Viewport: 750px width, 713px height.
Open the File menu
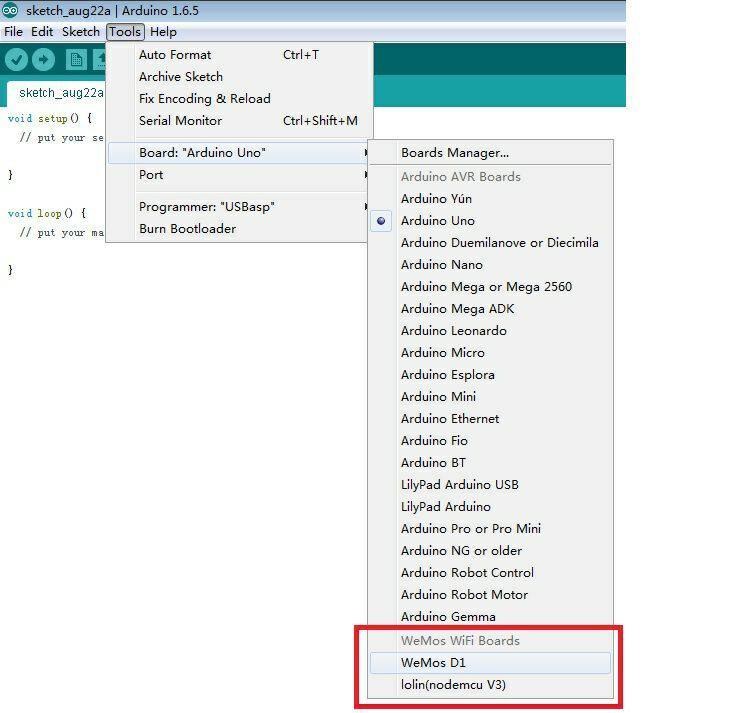click(13, 32)
